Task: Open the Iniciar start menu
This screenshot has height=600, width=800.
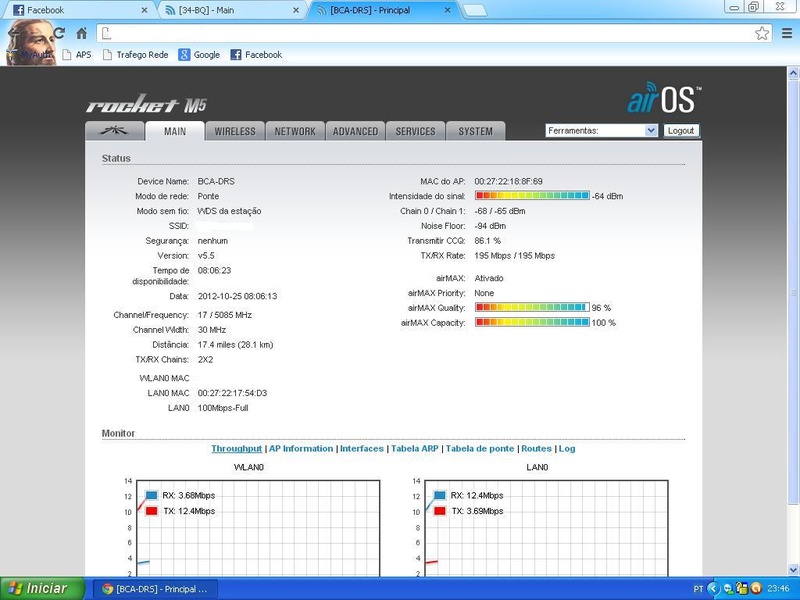Action: [43, 588]
